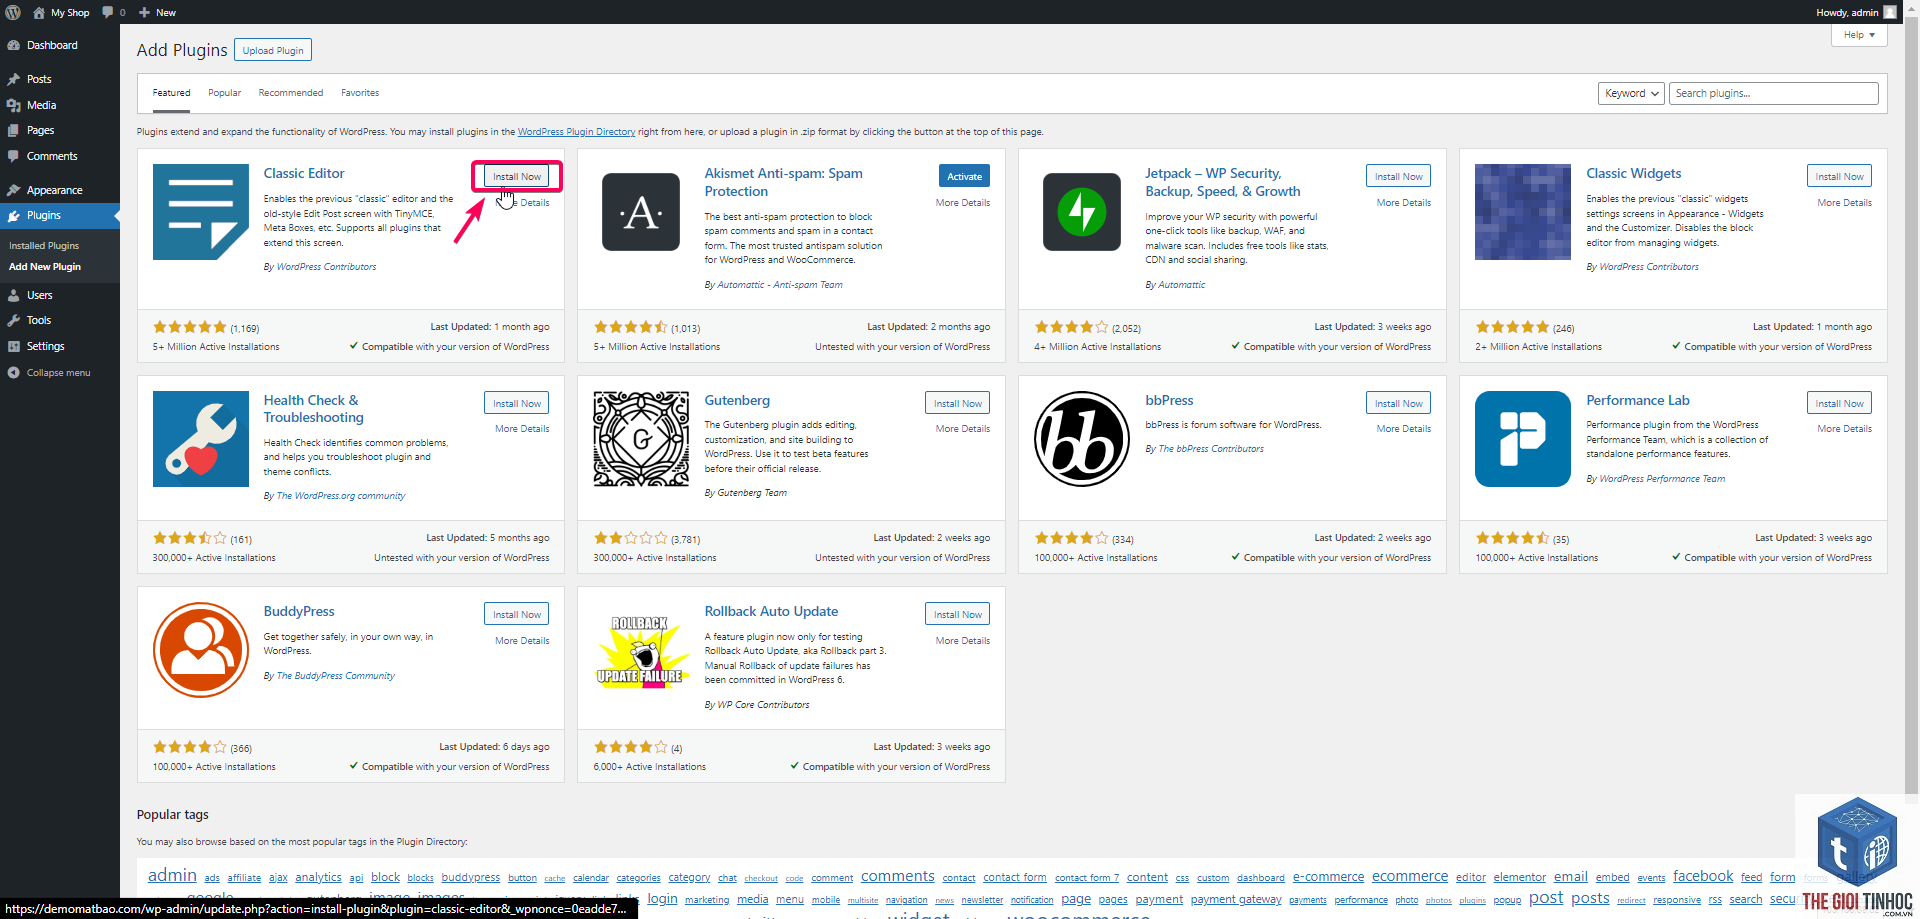Click Appearance brush icon in sidebar
The image size is (1920, 919).
click(14, 190)
